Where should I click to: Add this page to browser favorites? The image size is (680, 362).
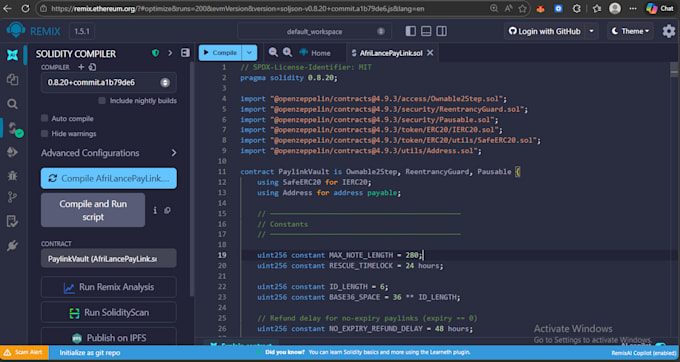[523, 8]
